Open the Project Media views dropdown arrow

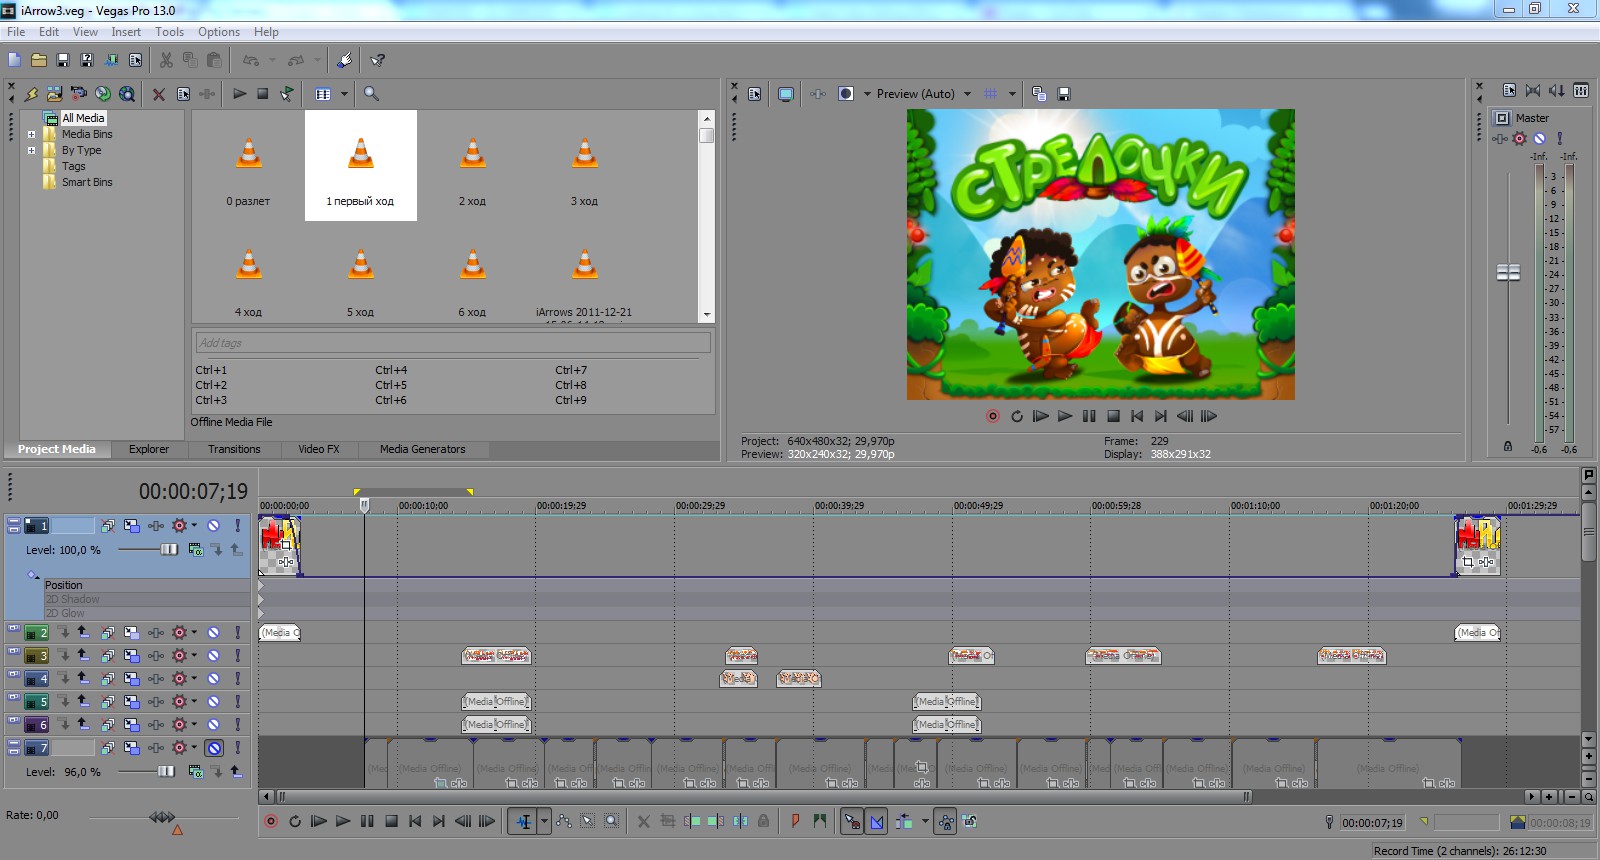[x=344, y=94]
